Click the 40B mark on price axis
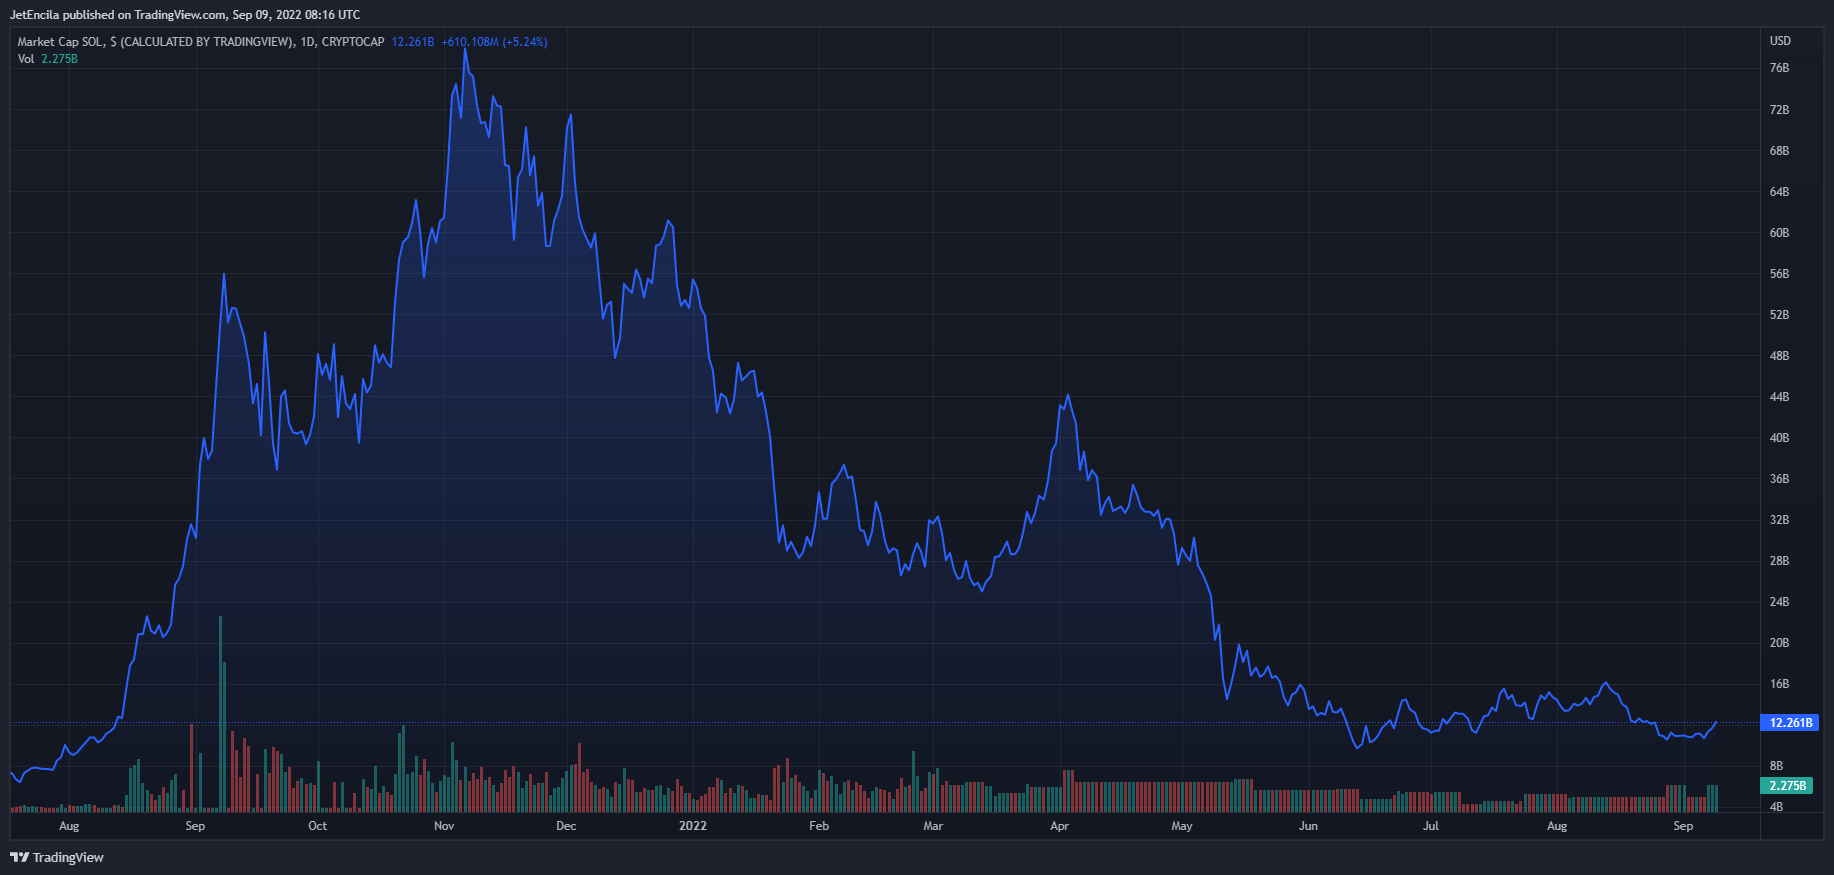This screenshot has width=1834, height=875. coord(1779,438)
